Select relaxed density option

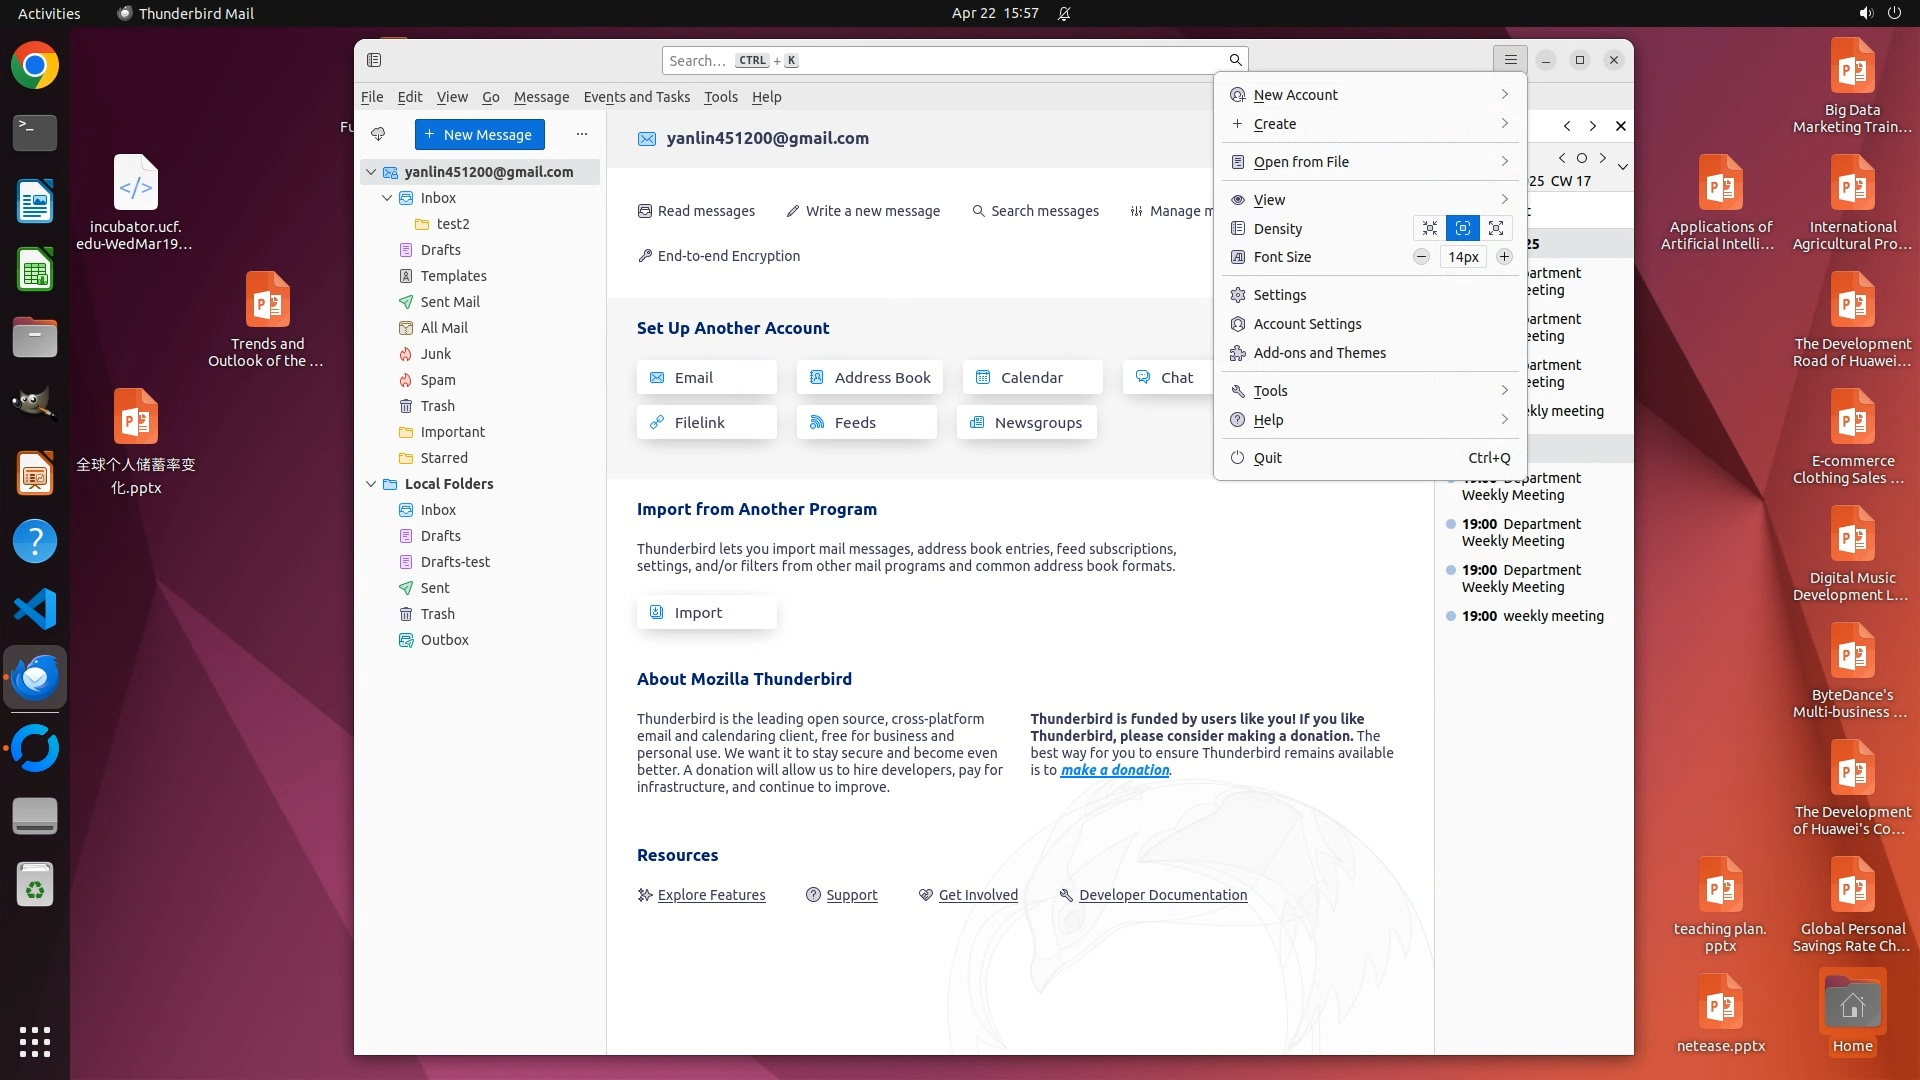(1496, 228)
